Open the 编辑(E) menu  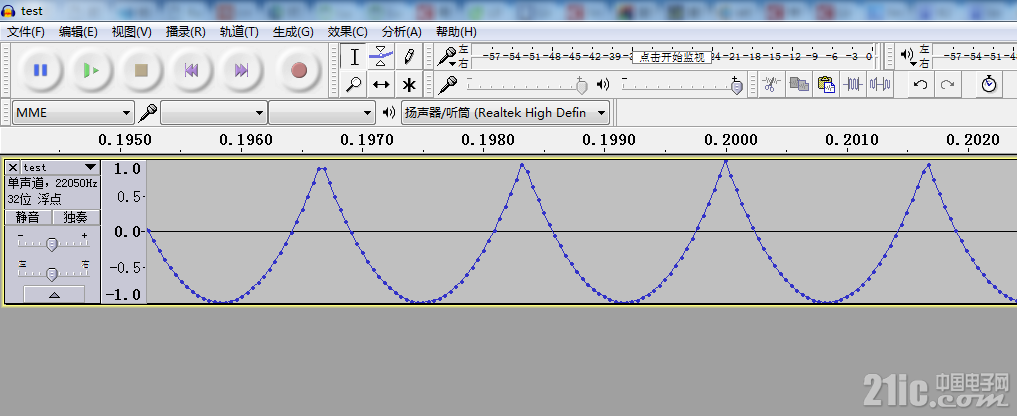pos(78,32)
